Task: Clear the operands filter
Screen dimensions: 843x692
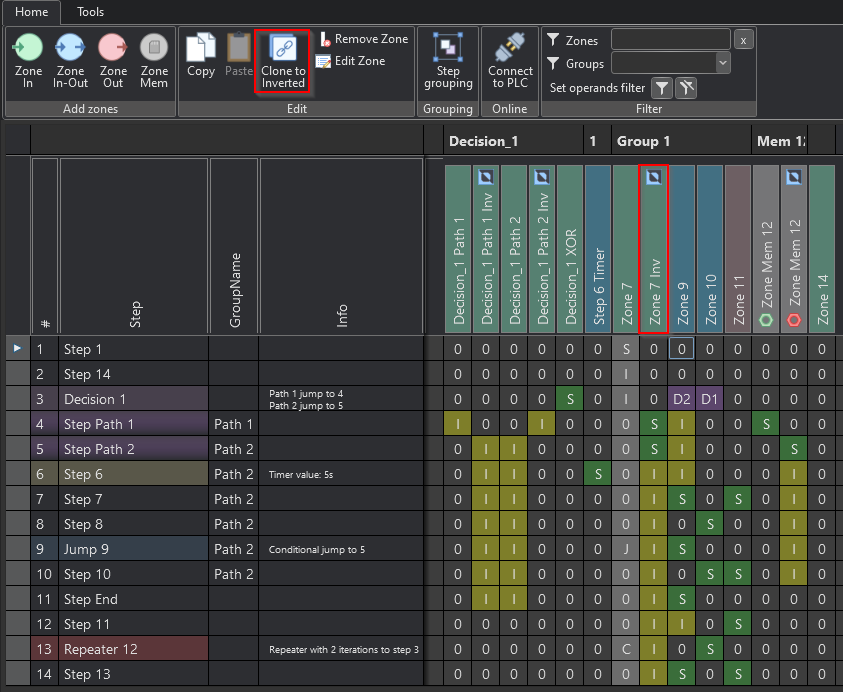Action: click(x=686, y=88)
